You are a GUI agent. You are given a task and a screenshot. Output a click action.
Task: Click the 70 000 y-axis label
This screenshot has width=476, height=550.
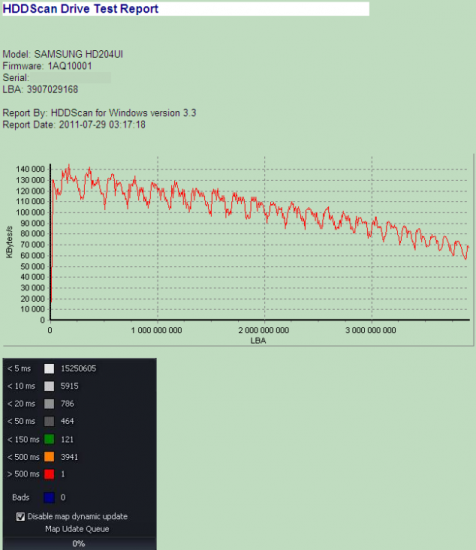coord(33,245)
